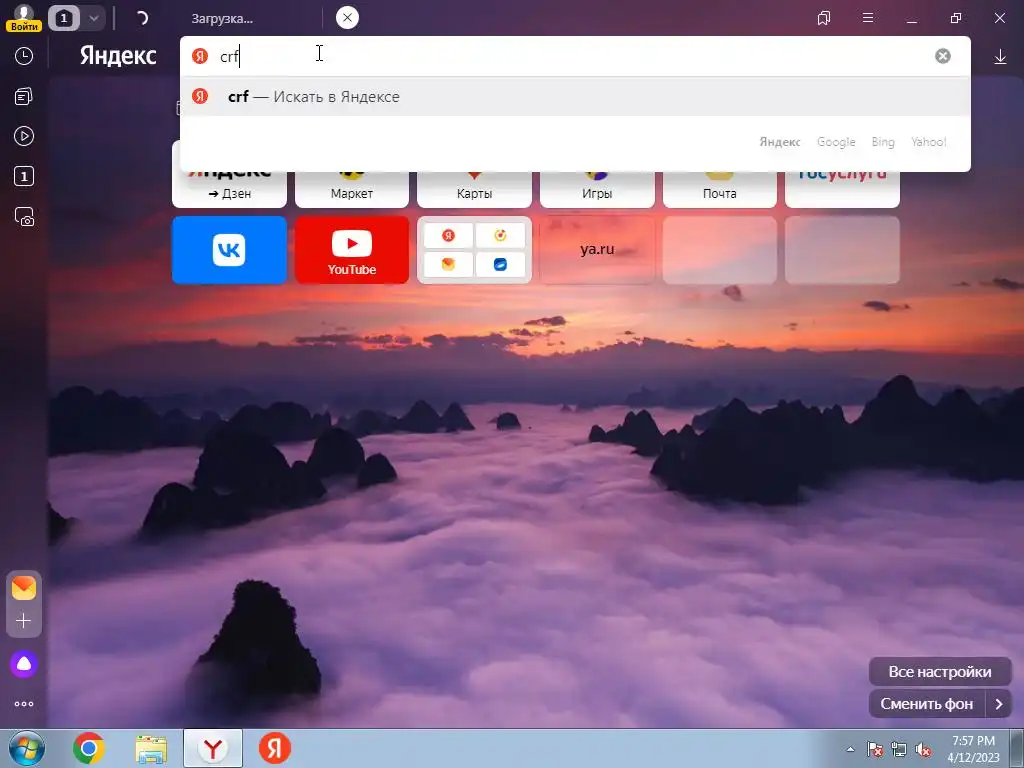The image size is (1024, 768).
Task: Open the bookmarks icon in title bar
Action: point(824,18)
